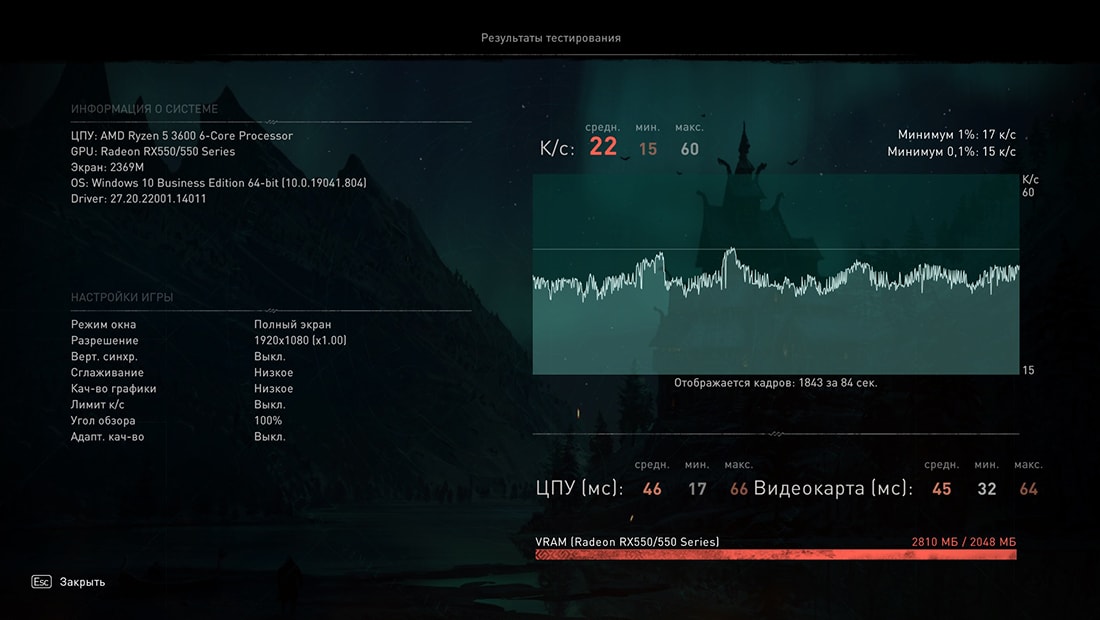
Task: Click the red VRAM usage bar
Action: (x=776, y=555)
